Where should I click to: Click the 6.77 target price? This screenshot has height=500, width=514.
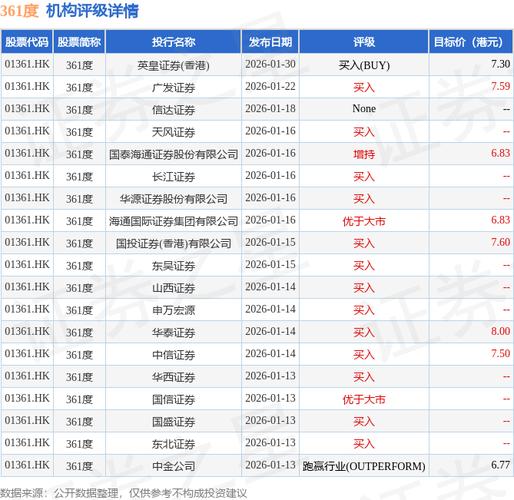(500, 465)
